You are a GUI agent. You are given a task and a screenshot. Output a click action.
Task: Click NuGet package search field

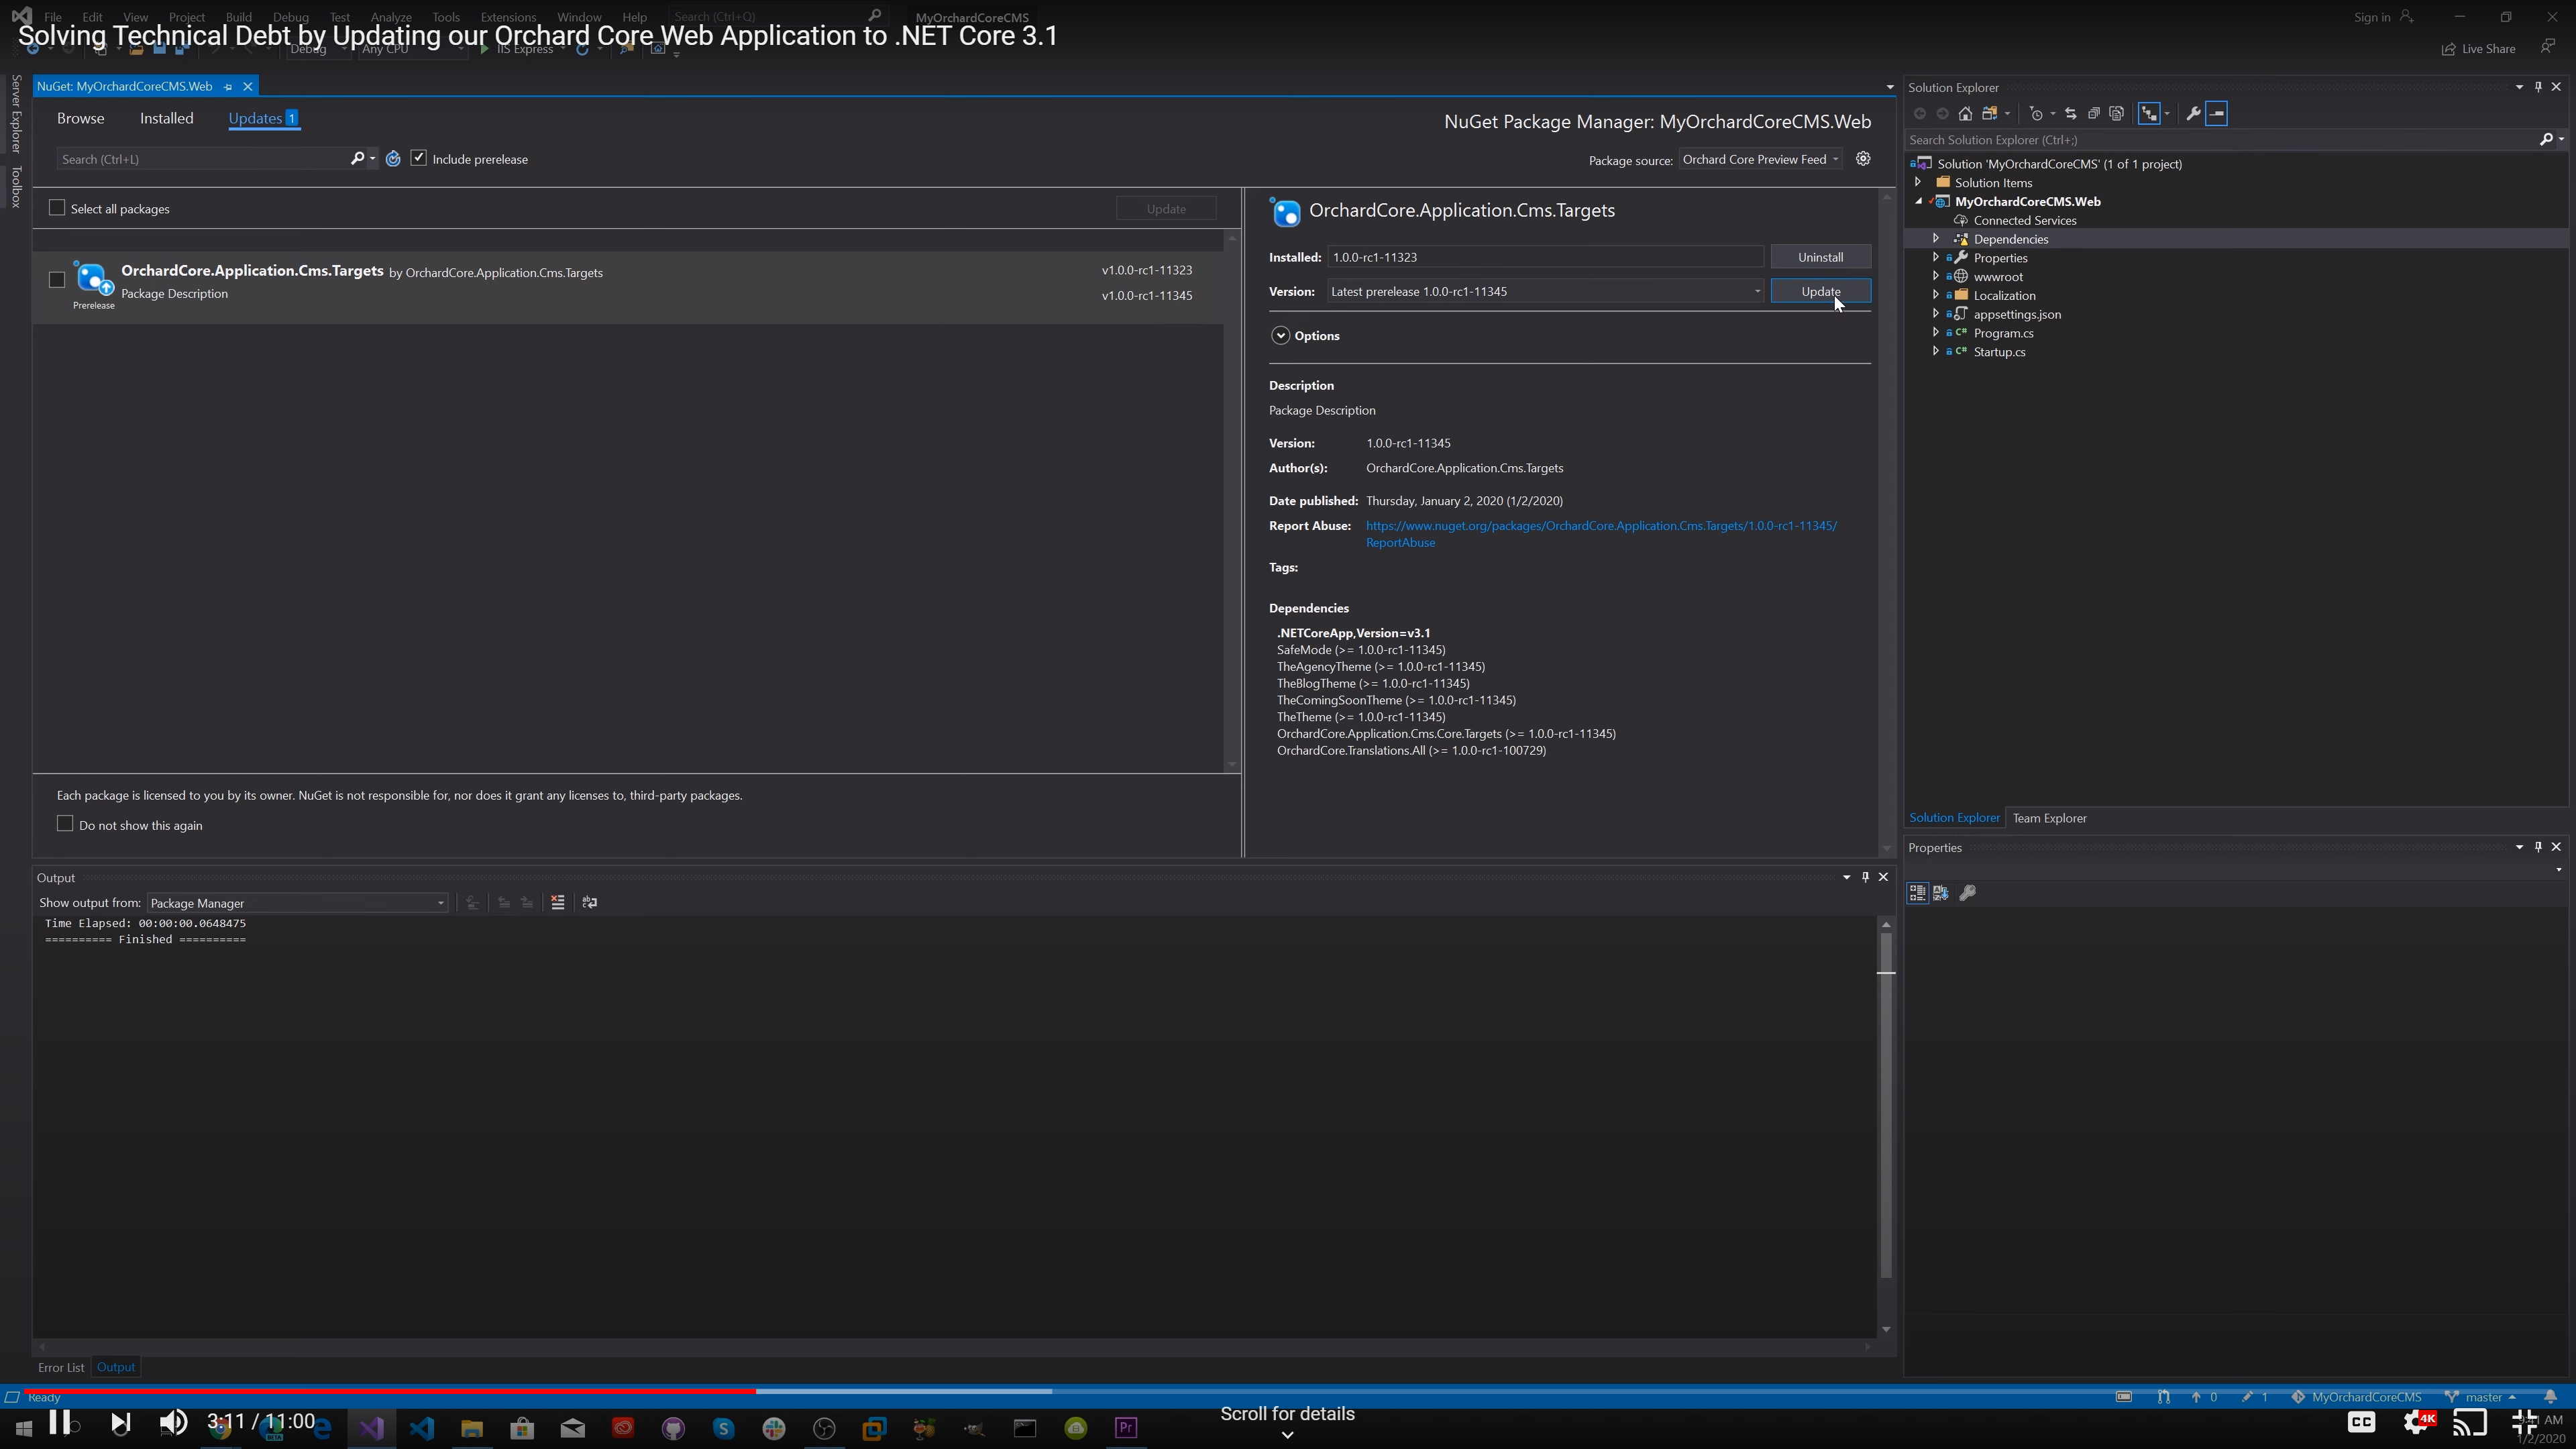click(204, 159)
